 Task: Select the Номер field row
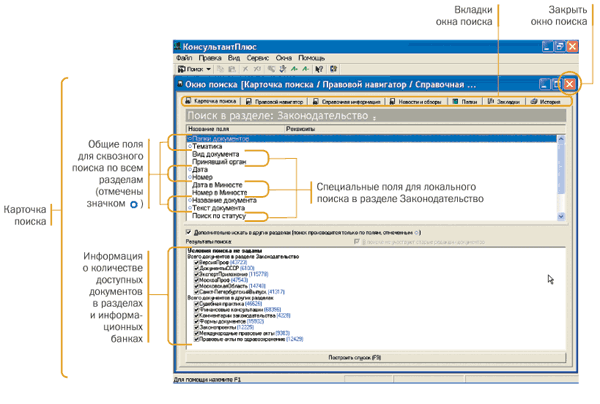coord(372,177)
